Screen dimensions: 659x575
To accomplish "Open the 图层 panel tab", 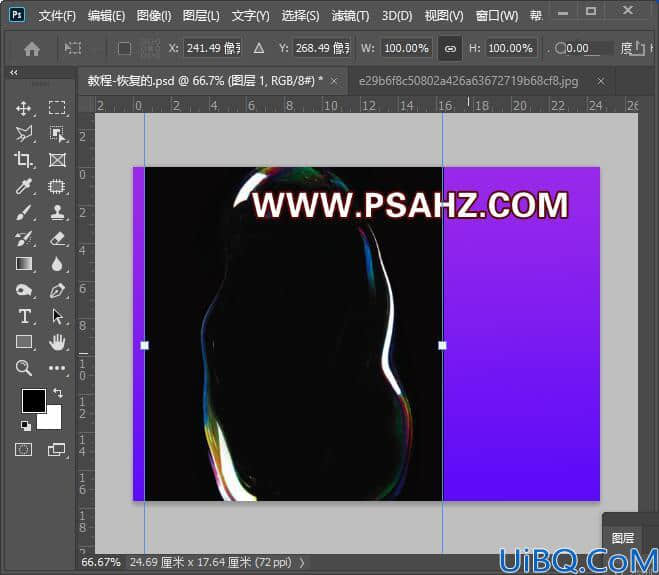I will (623, 538).
